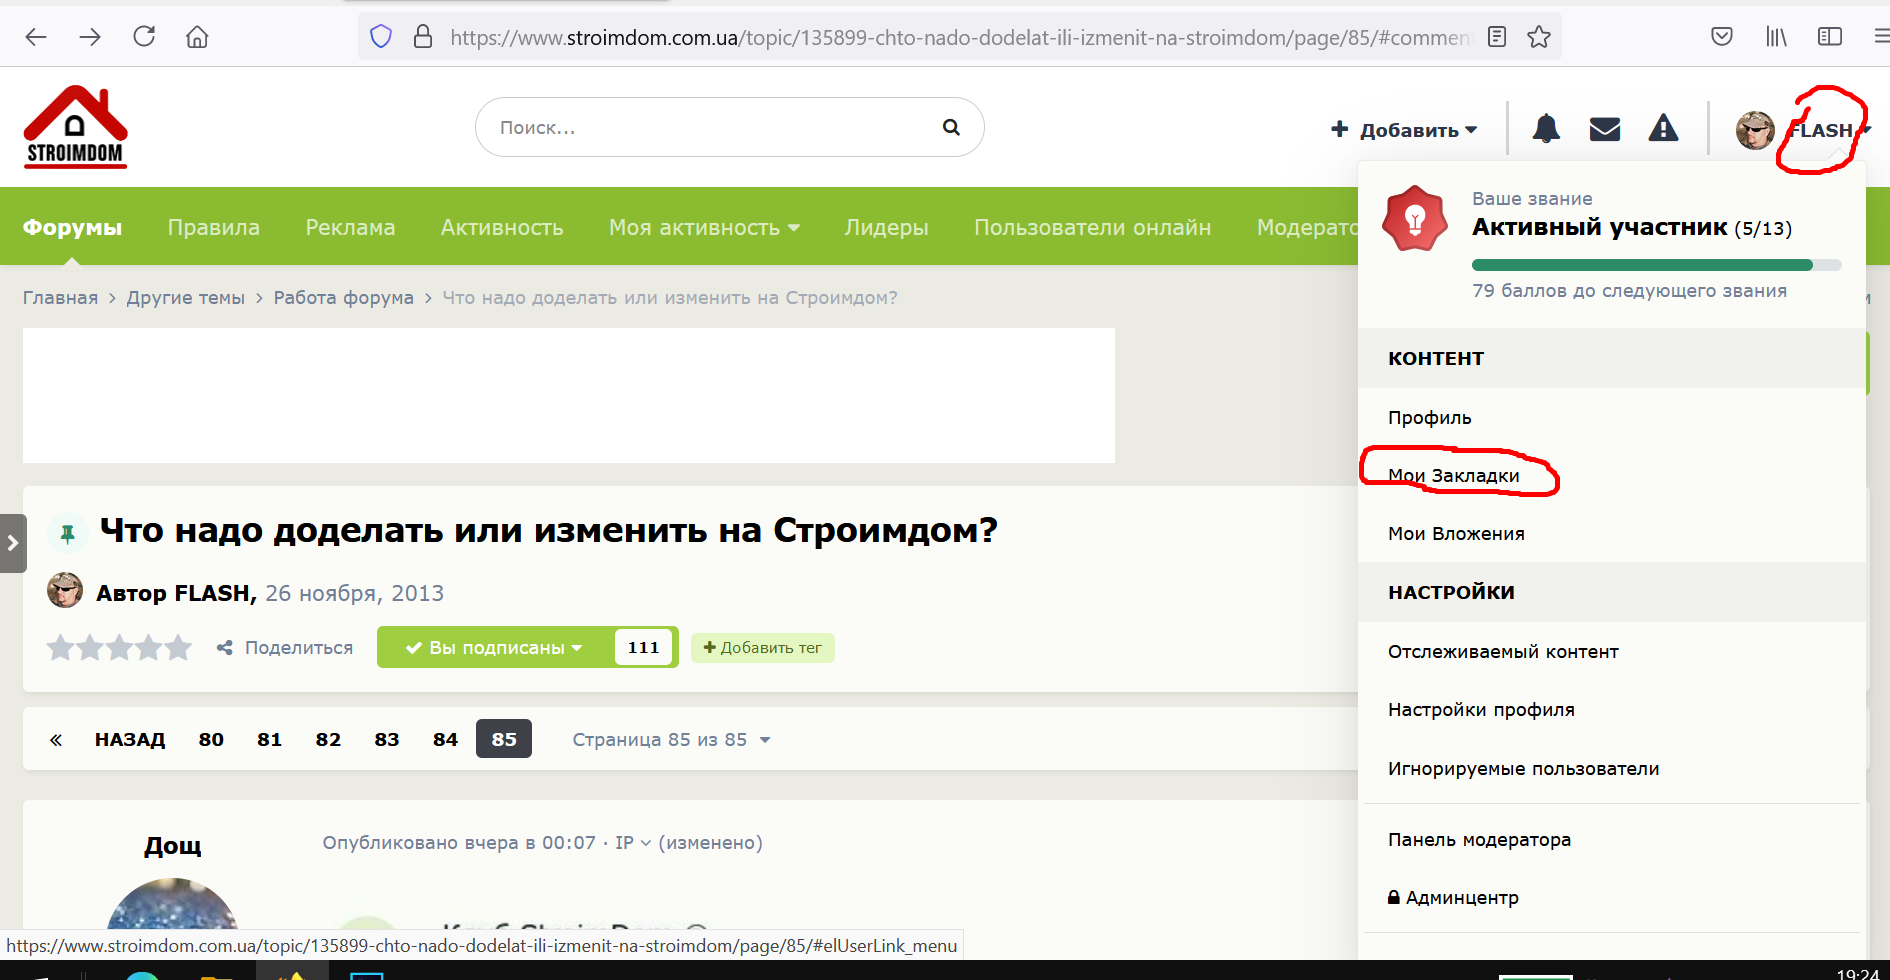
Task: Click current page 85 button
Action: tap(504, 739)
